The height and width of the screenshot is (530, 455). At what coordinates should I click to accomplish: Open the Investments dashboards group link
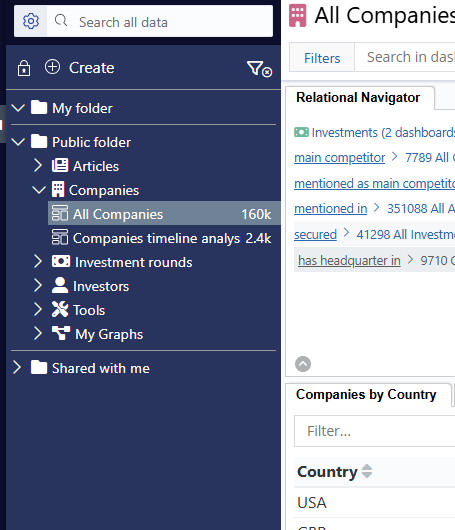[x=383, y=132]
